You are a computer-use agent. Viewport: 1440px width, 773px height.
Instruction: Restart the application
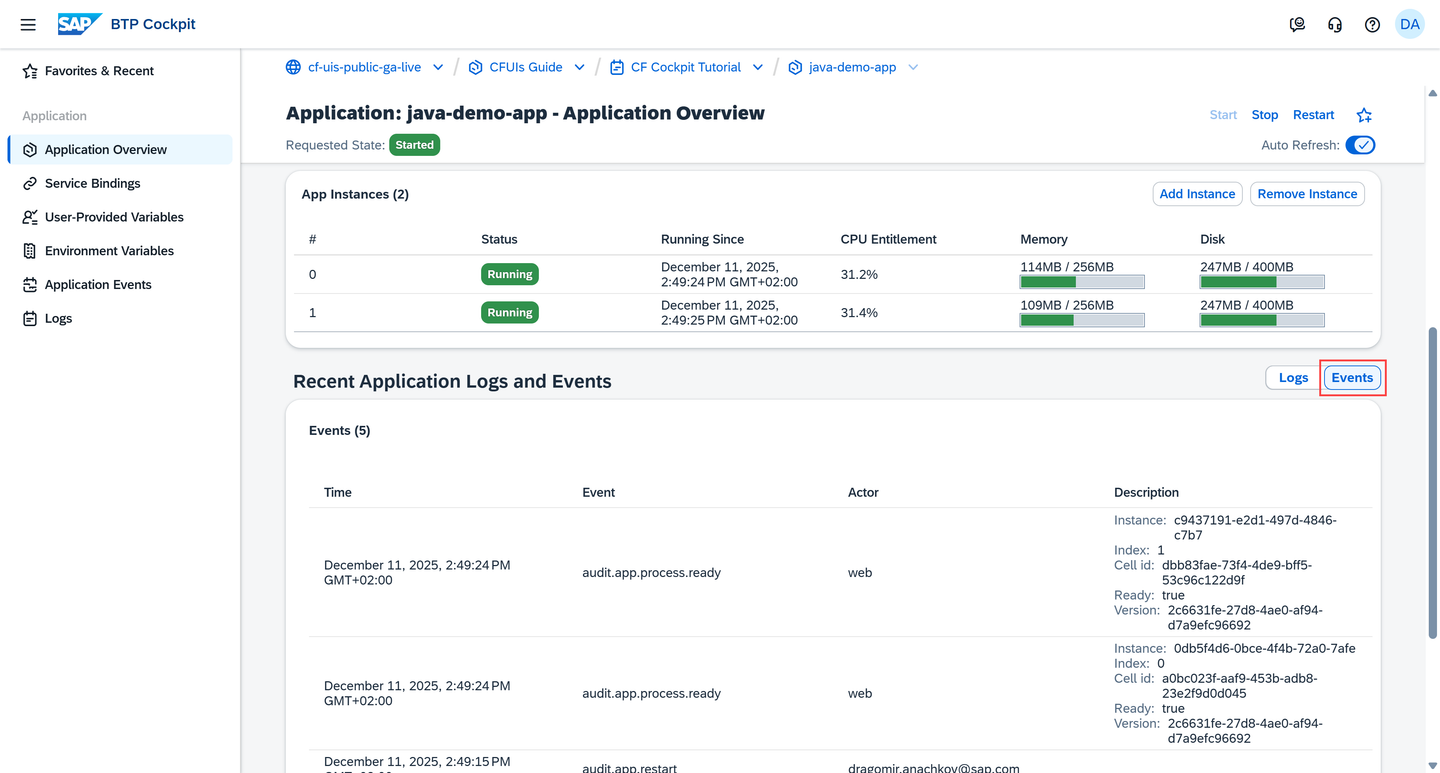tap(1314, 115)
